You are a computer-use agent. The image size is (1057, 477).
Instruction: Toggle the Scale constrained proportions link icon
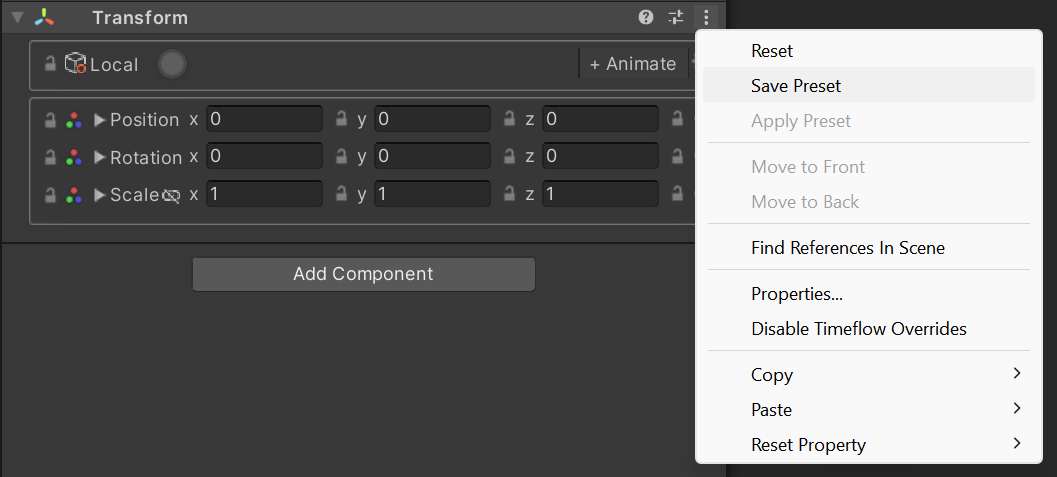click(x=171, y=195)
